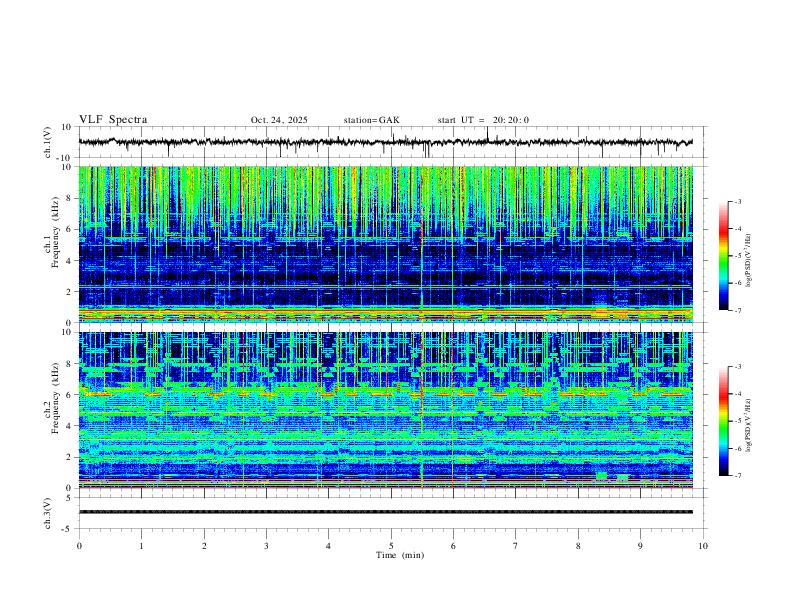Click the ch.2 spectrogram plot area
The image size is (792, 612).
tap(385, 410)
